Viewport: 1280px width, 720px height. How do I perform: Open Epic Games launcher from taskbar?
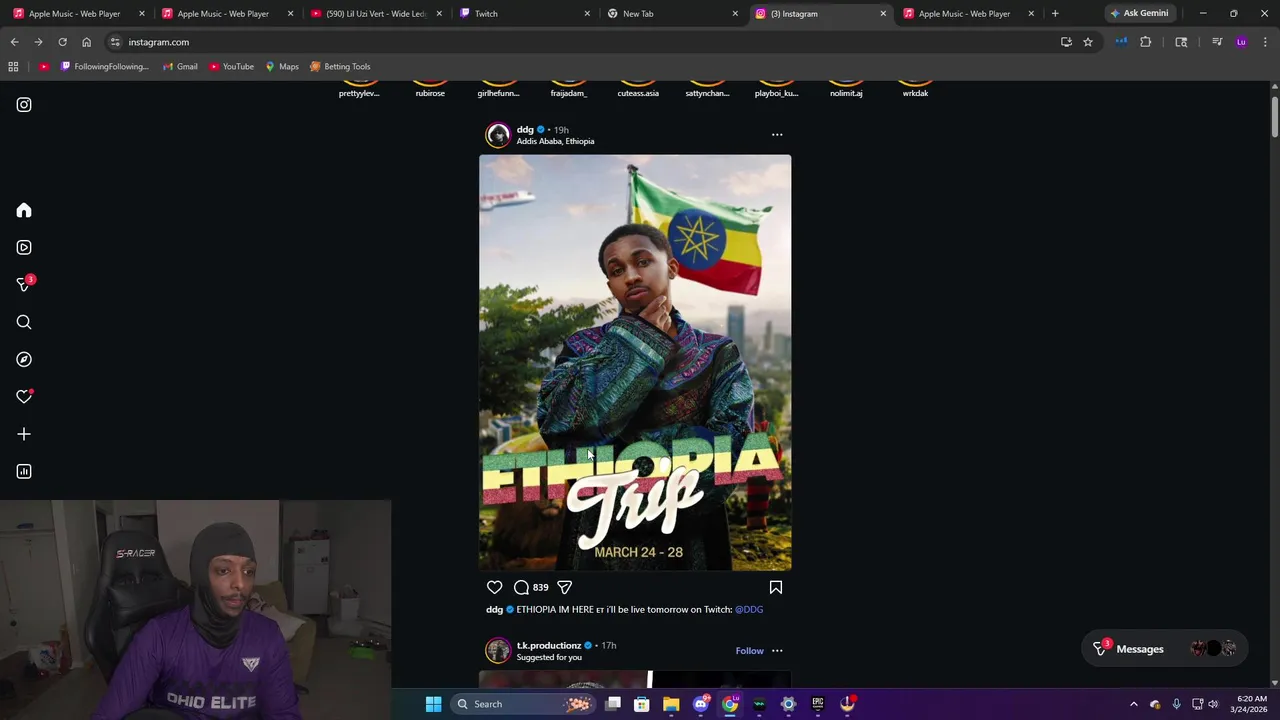818,704
